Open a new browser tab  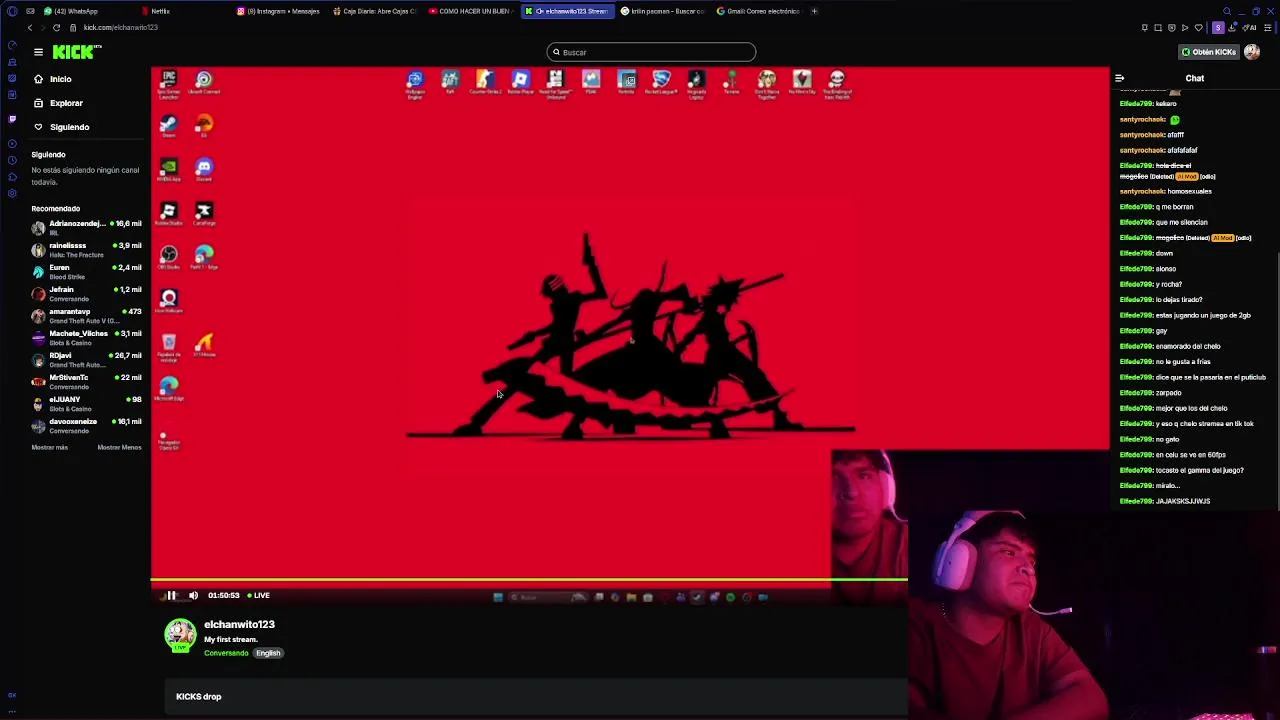814,11
